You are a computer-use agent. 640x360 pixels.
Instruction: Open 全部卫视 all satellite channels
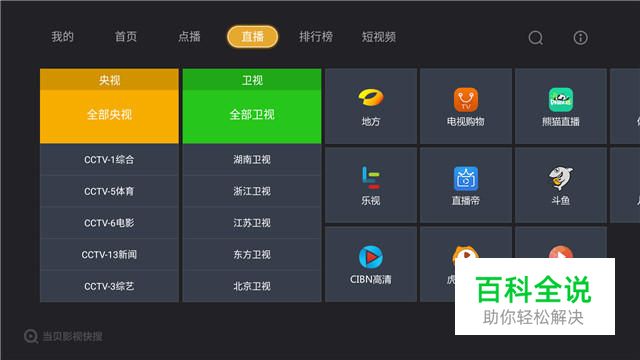(252, 116)
